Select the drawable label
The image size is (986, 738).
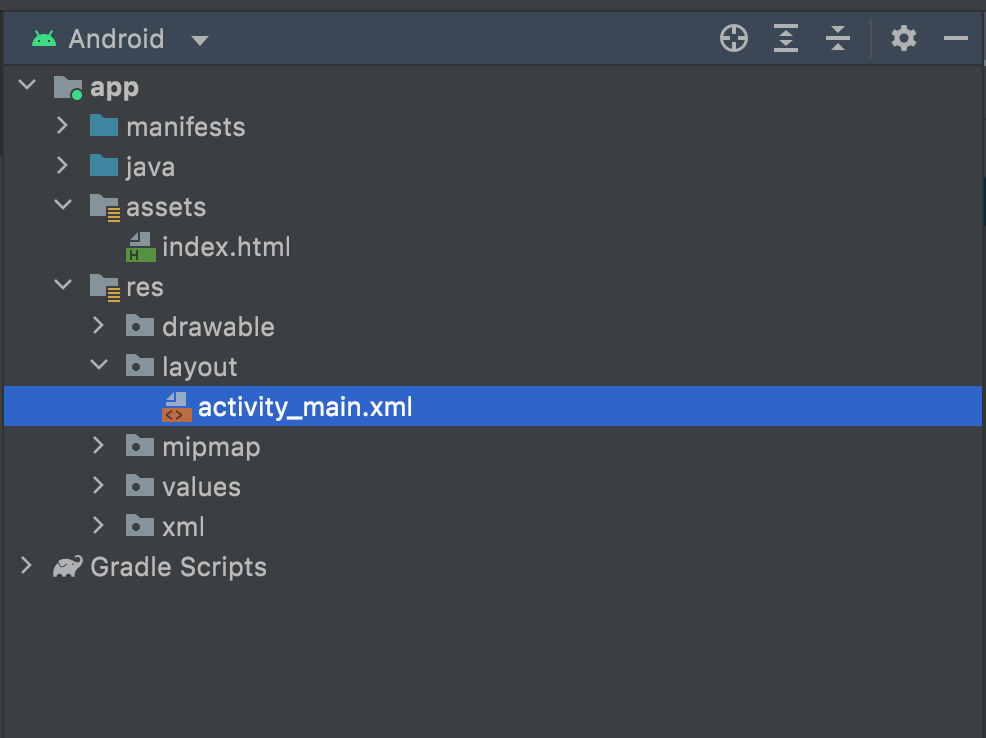pyautogui.click(x=218, y=327)
